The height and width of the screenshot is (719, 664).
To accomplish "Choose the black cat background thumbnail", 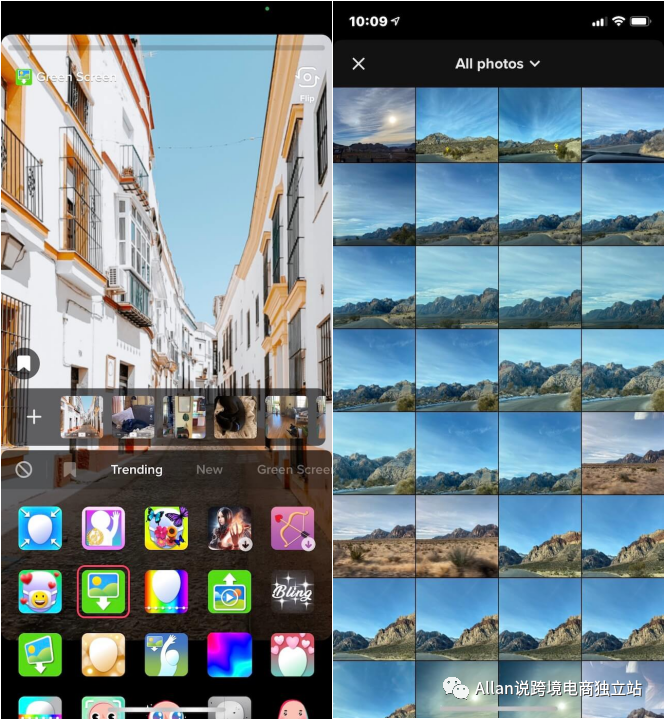I will pos(235,417).
